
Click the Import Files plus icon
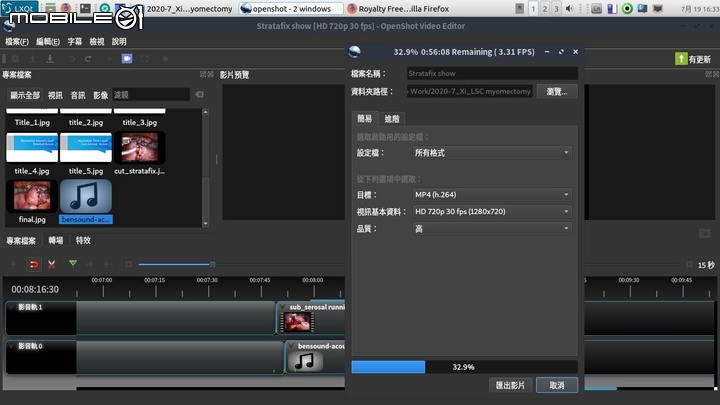[x=109, y=59]
